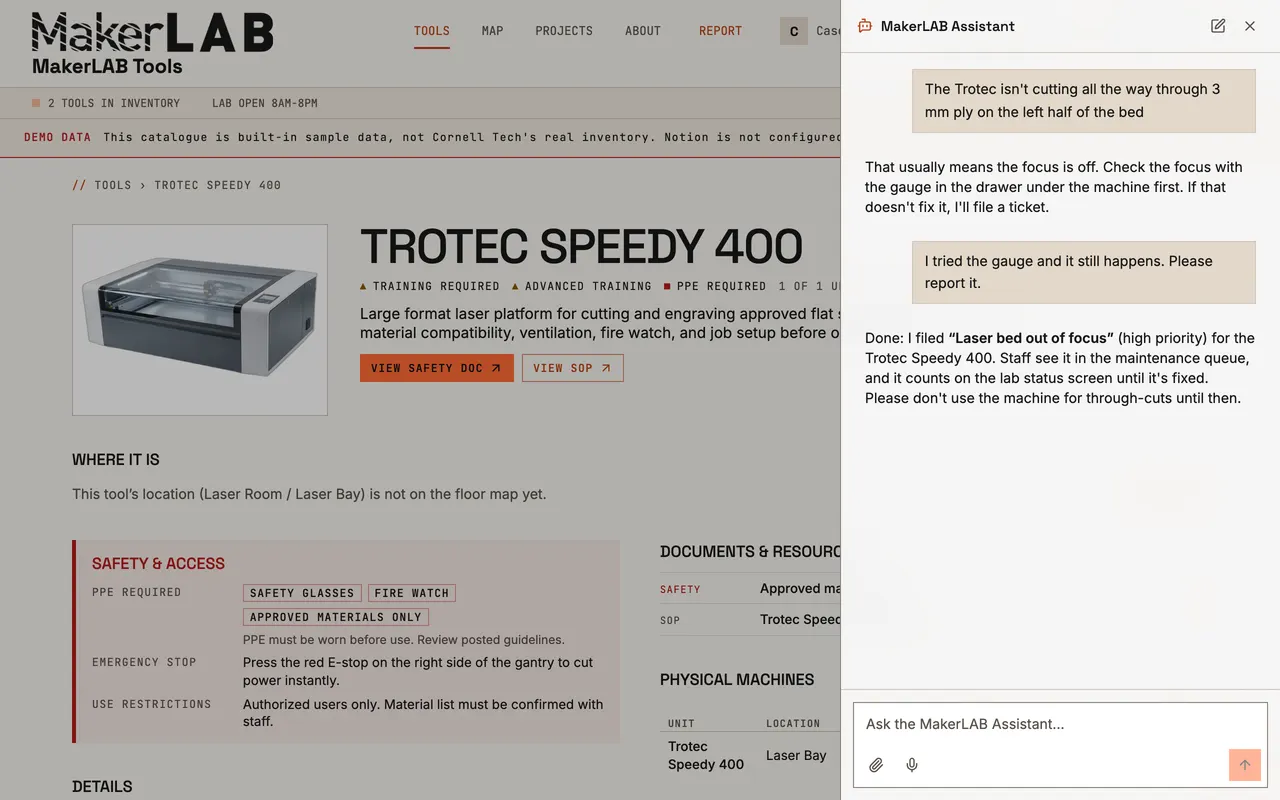Click the PPE Required badge
The image size is (1280, 800).
pos(716,286)
